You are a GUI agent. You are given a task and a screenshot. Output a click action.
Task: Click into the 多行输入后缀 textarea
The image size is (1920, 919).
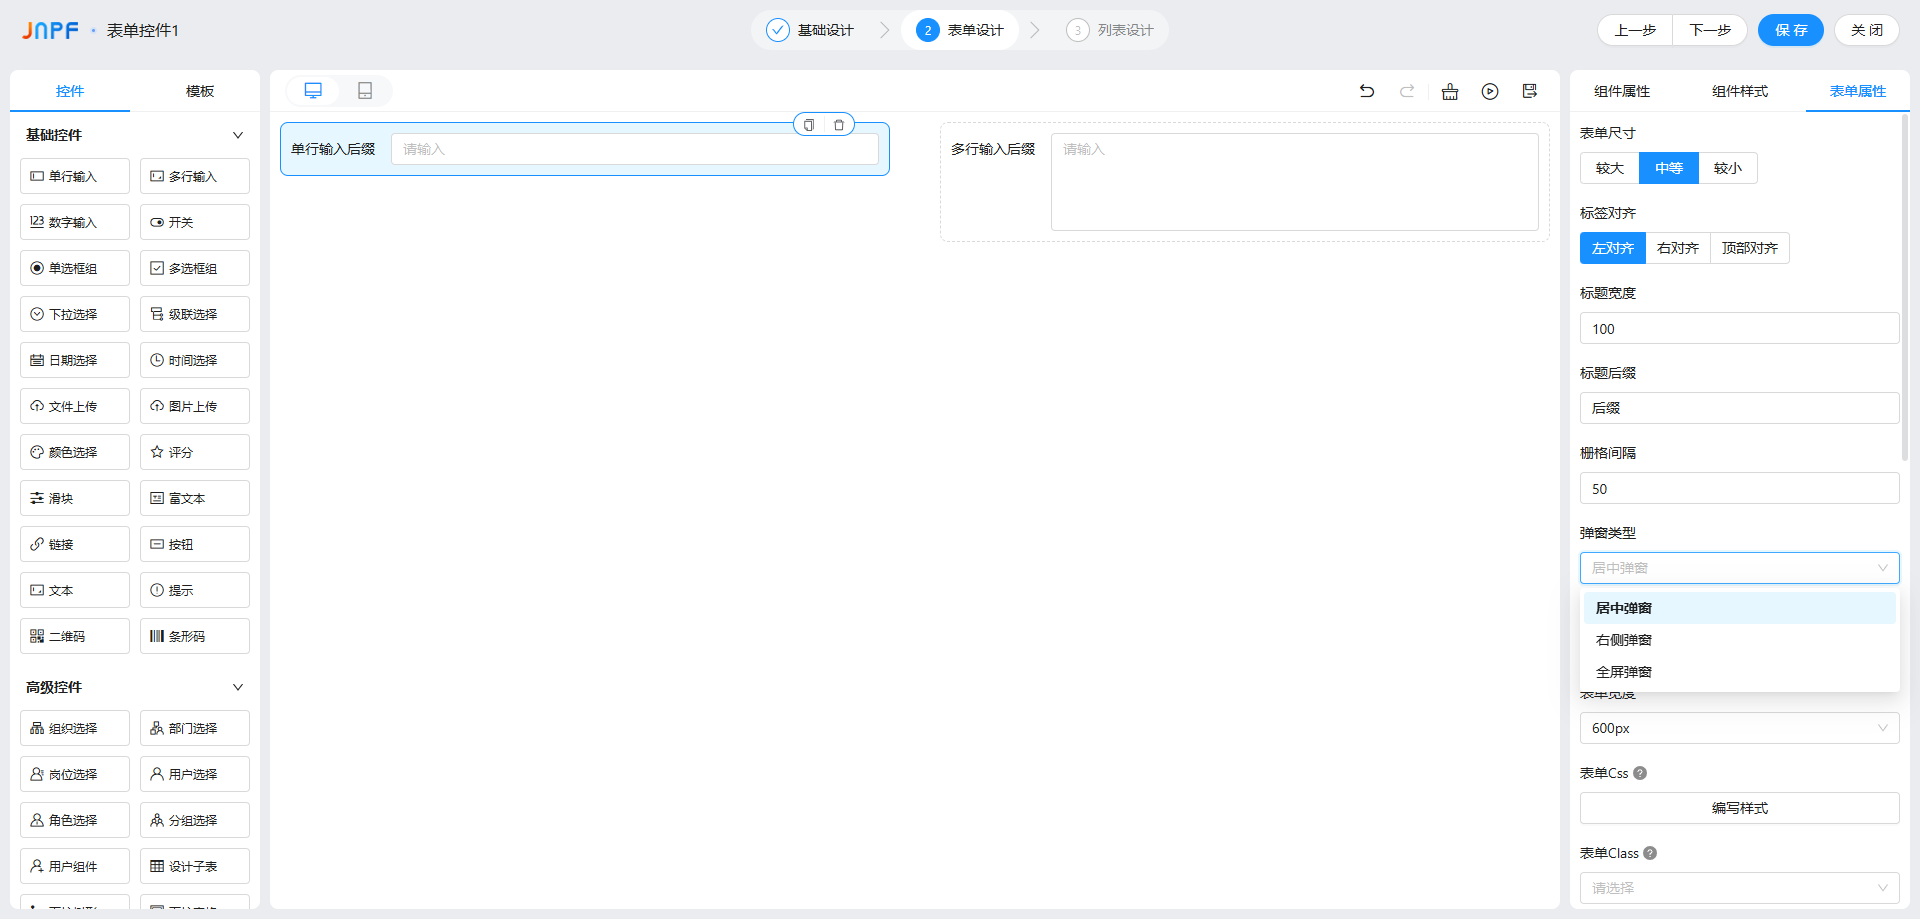[1295, 182]
